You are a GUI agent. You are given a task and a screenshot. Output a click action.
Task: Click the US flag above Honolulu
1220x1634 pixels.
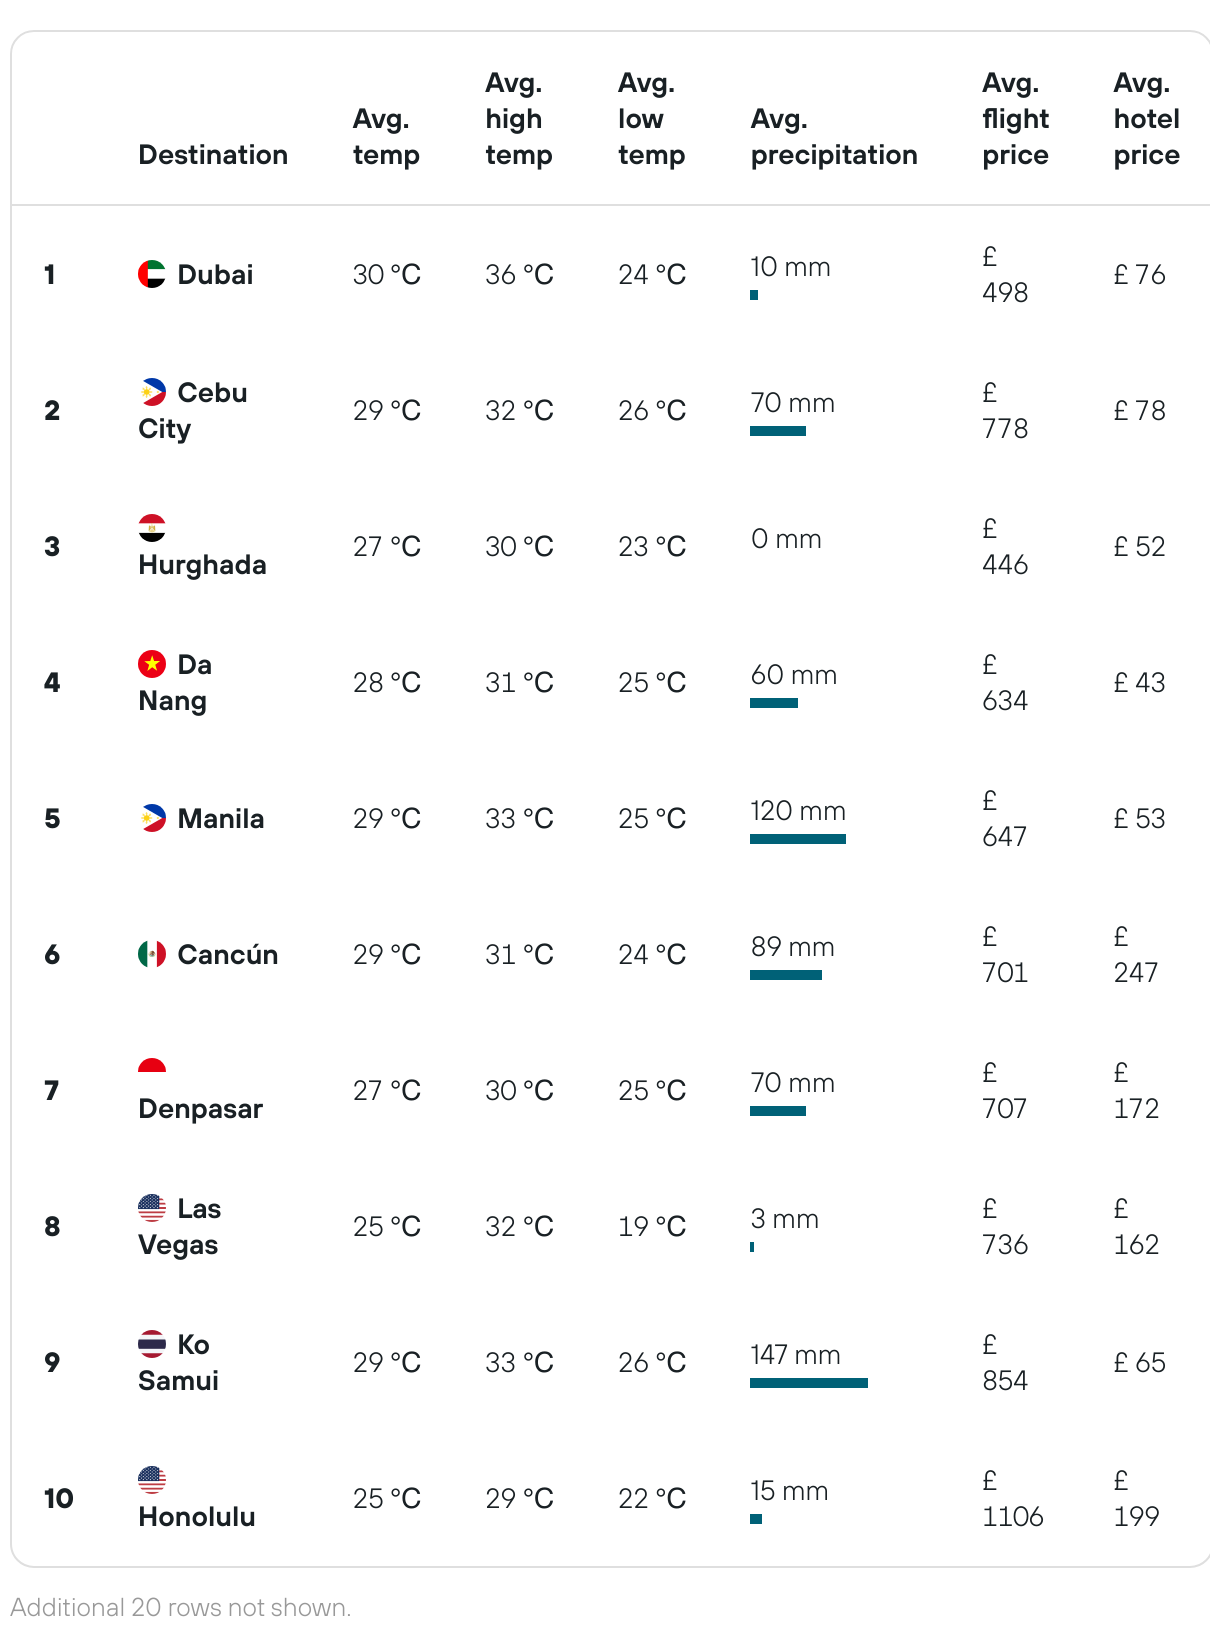point(152,1480)
